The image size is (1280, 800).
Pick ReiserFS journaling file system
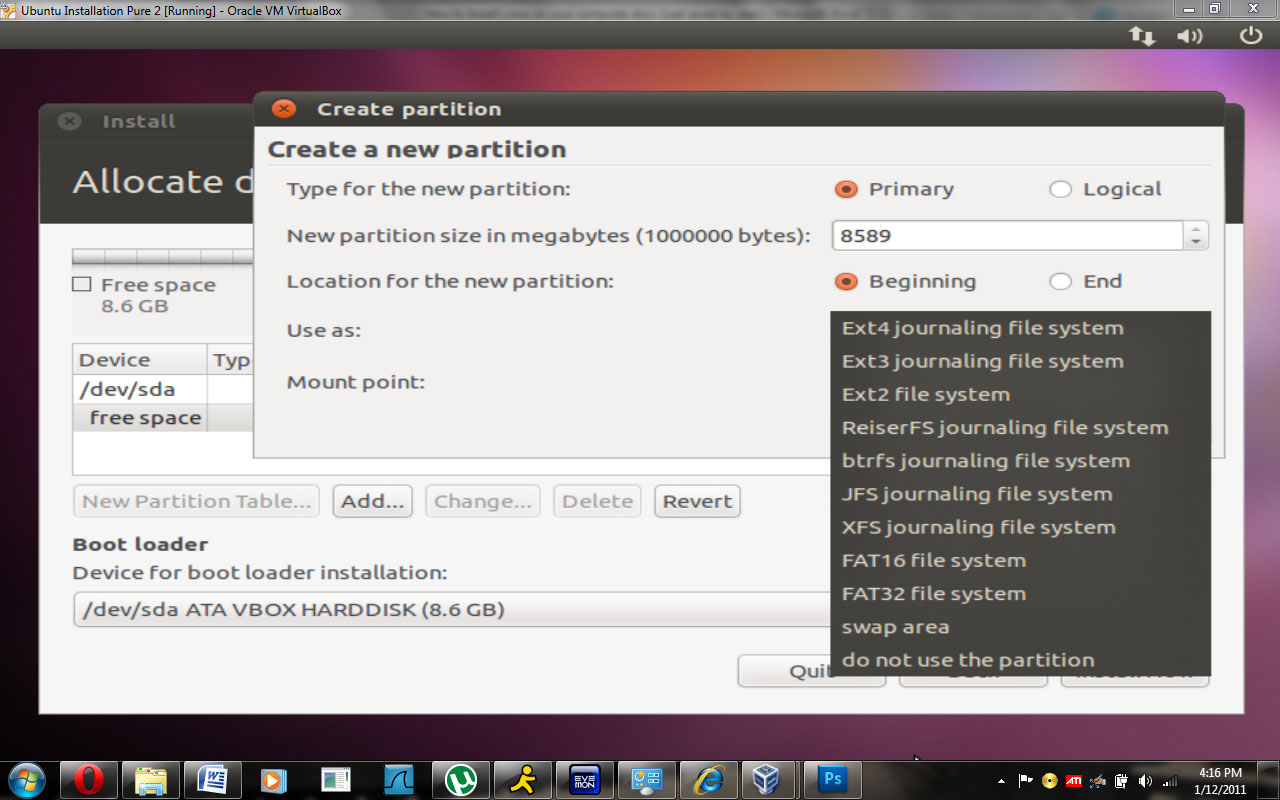click(1020, 427)
